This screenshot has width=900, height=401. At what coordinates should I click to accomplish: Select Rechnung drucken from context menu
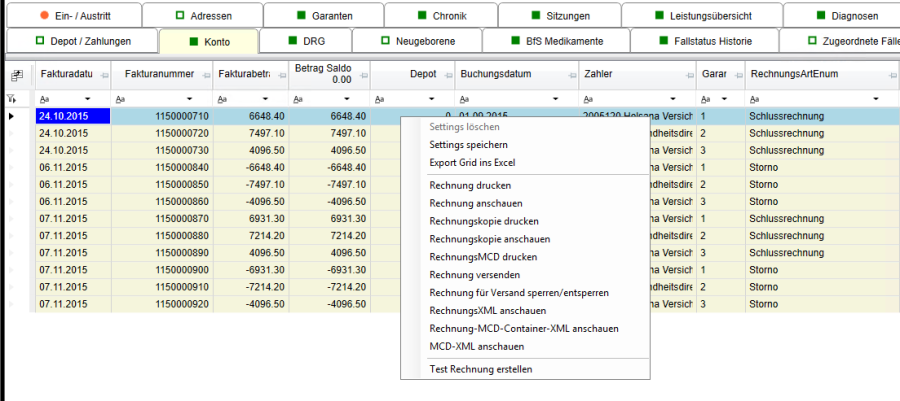470,186
